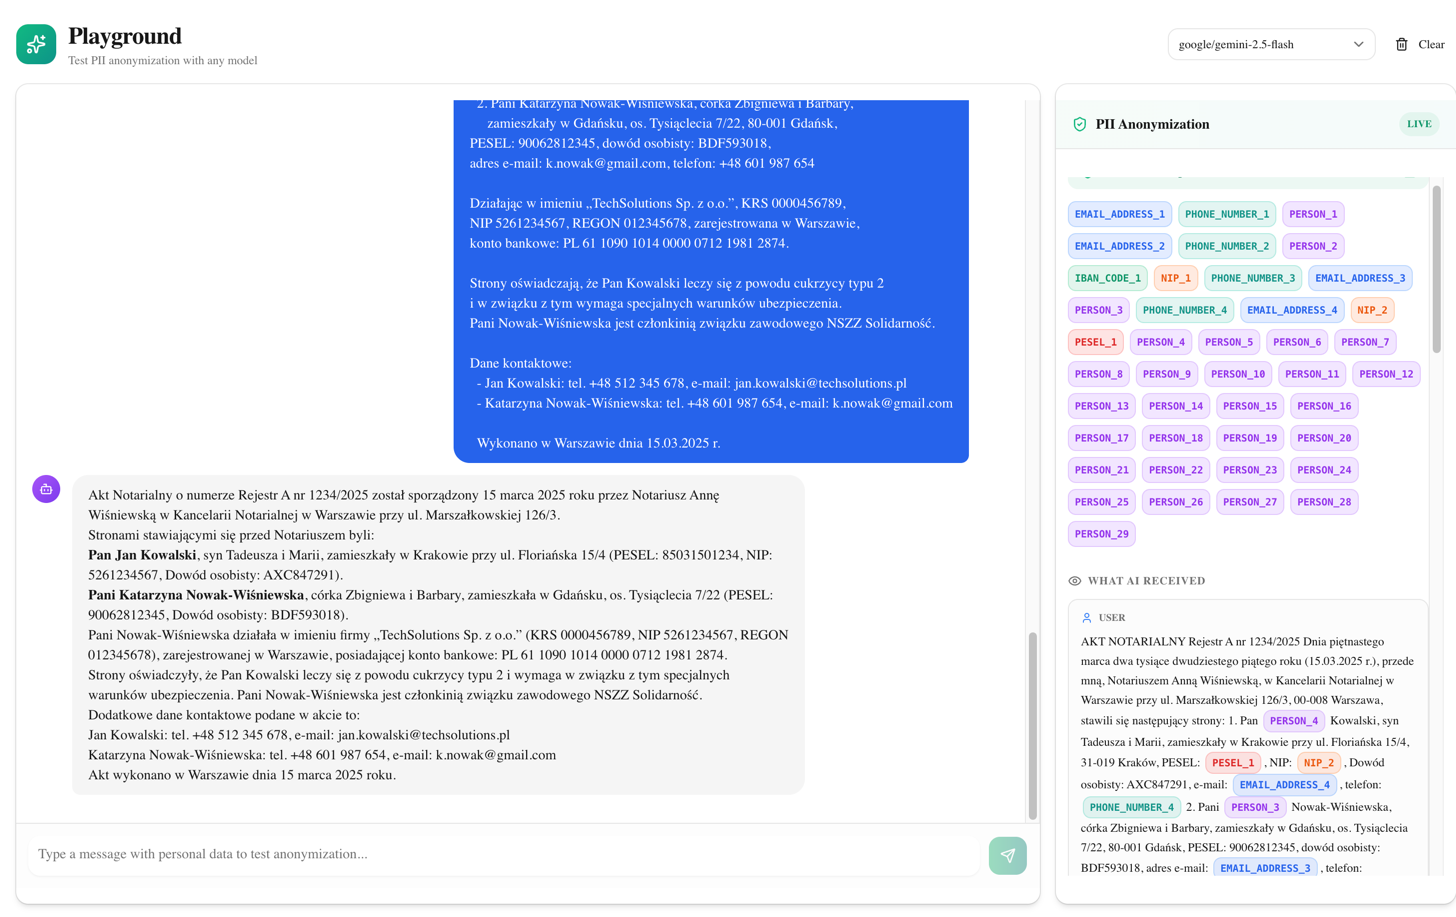This screenshot has height=917, width=1456.
Task: Click the PESEL_1 tag in entity list
Action: [x=1095, y=342]
